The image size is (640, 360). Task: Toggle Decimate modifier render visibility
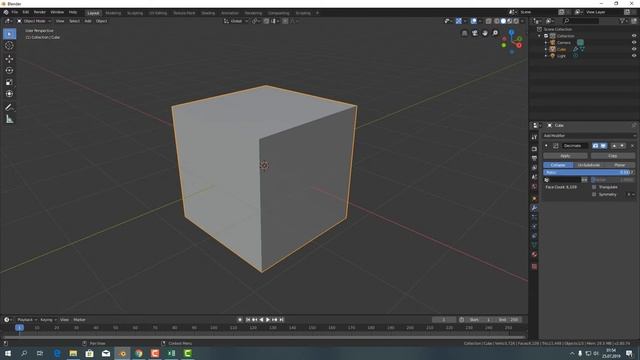point(596,146)
